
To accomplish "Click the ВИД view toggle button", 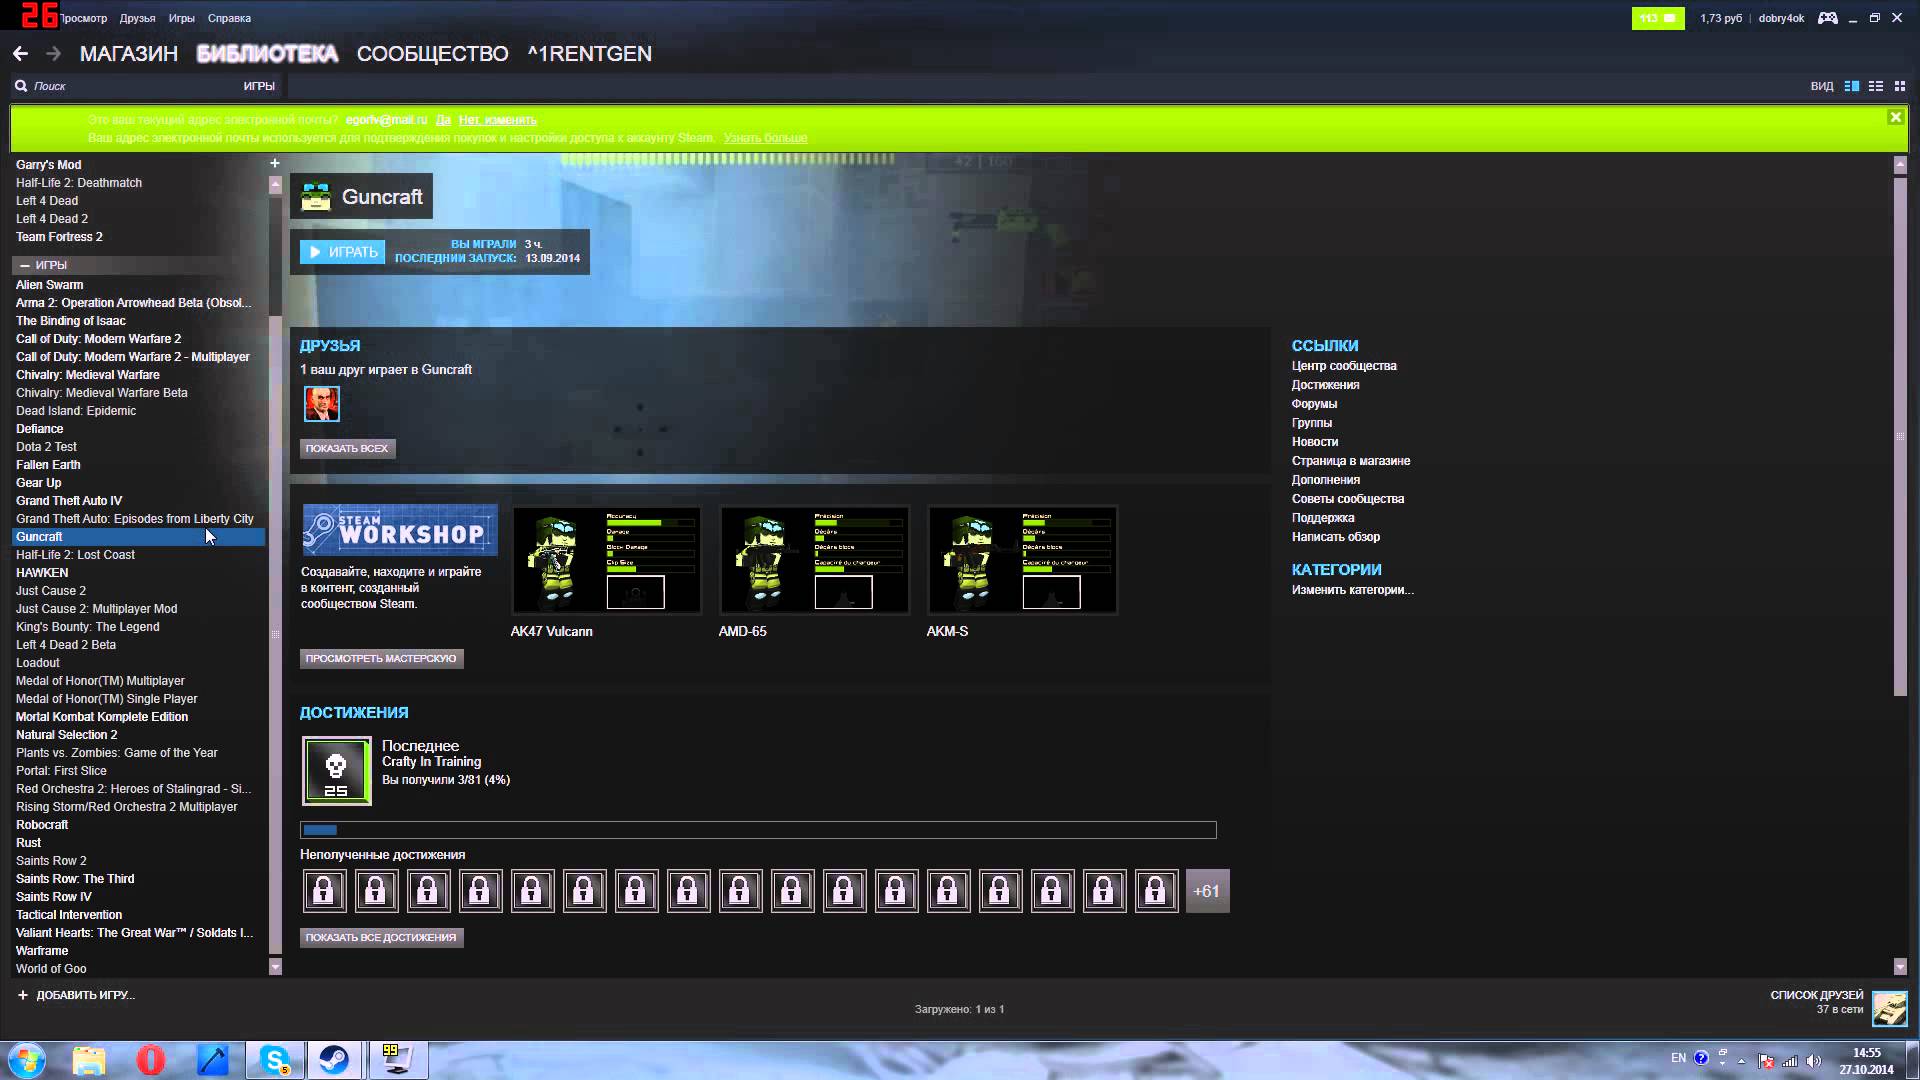I will coord(1850,86).
